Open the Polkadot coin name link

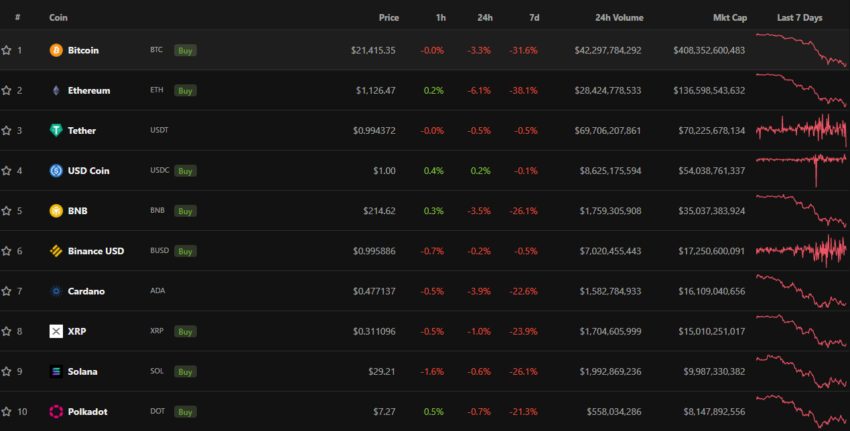click(x=87, y=411)
